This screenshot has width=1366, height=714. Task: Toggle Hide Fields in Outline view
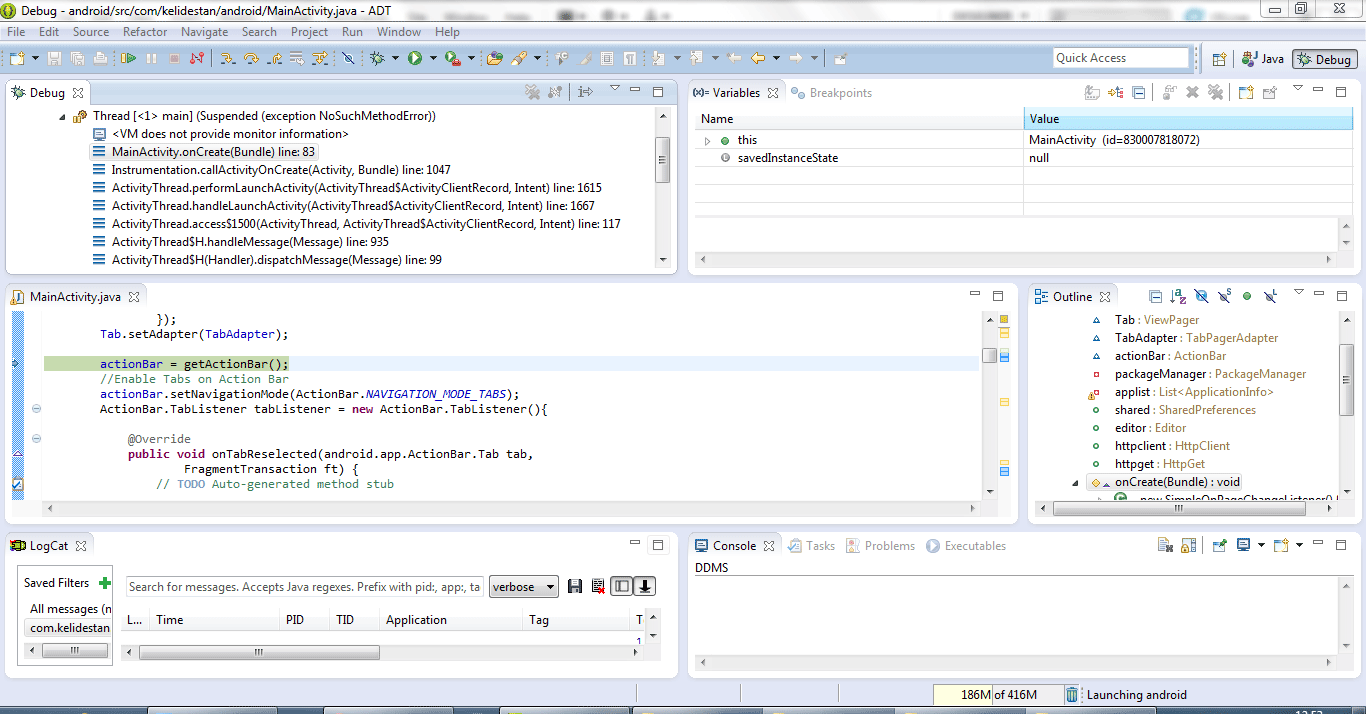point(1201,297)
